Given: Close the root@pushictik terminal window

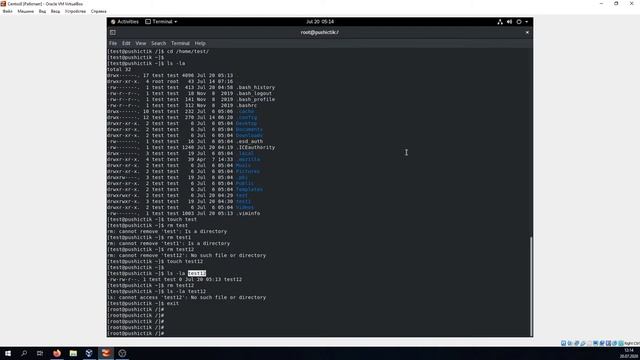Looking at the screenshot, I should [527, 32].
